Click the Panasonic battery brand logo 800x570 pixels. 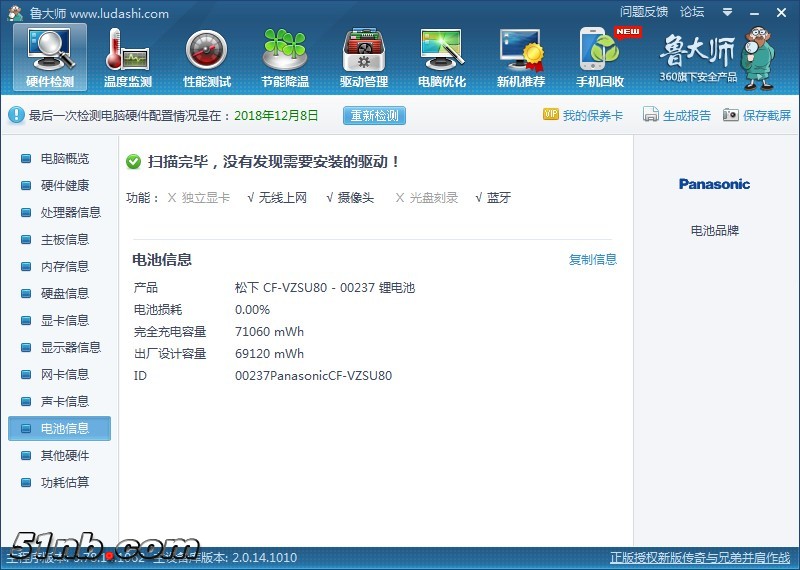click(x=714, y=184)
